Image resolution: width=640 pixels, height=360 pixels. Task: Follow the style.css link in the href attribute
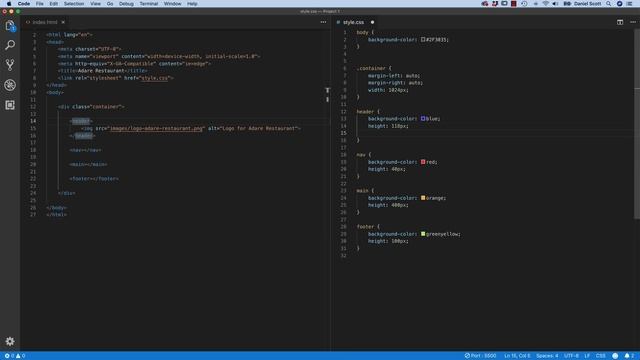click(155, 78)
